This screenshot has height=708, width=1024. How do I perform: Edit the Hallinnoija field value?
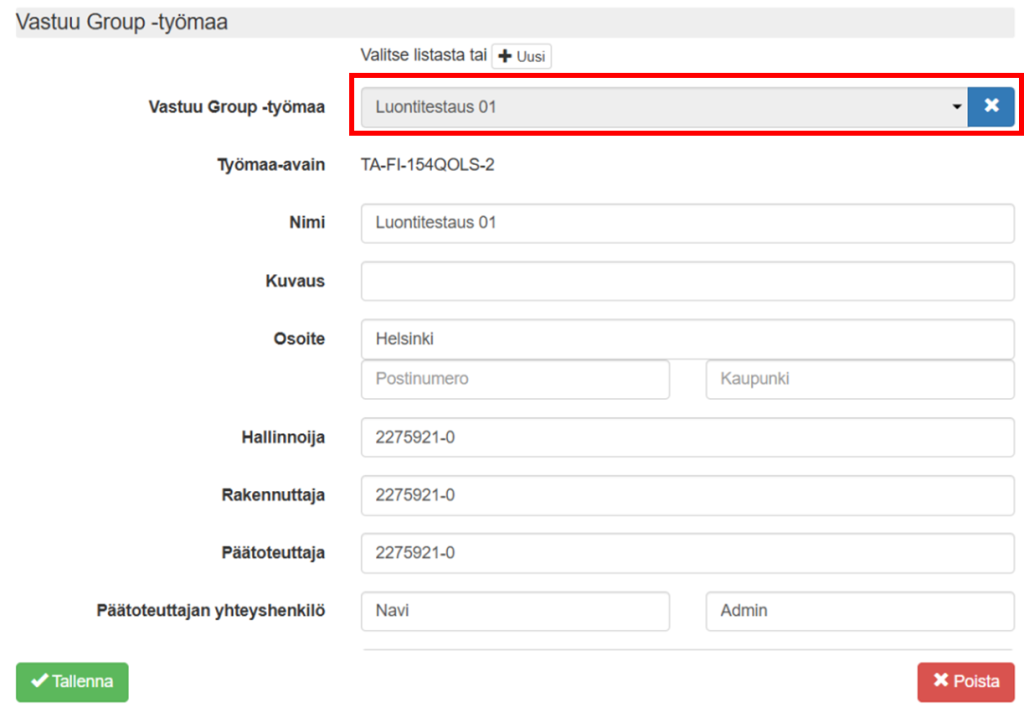(688, 438)
